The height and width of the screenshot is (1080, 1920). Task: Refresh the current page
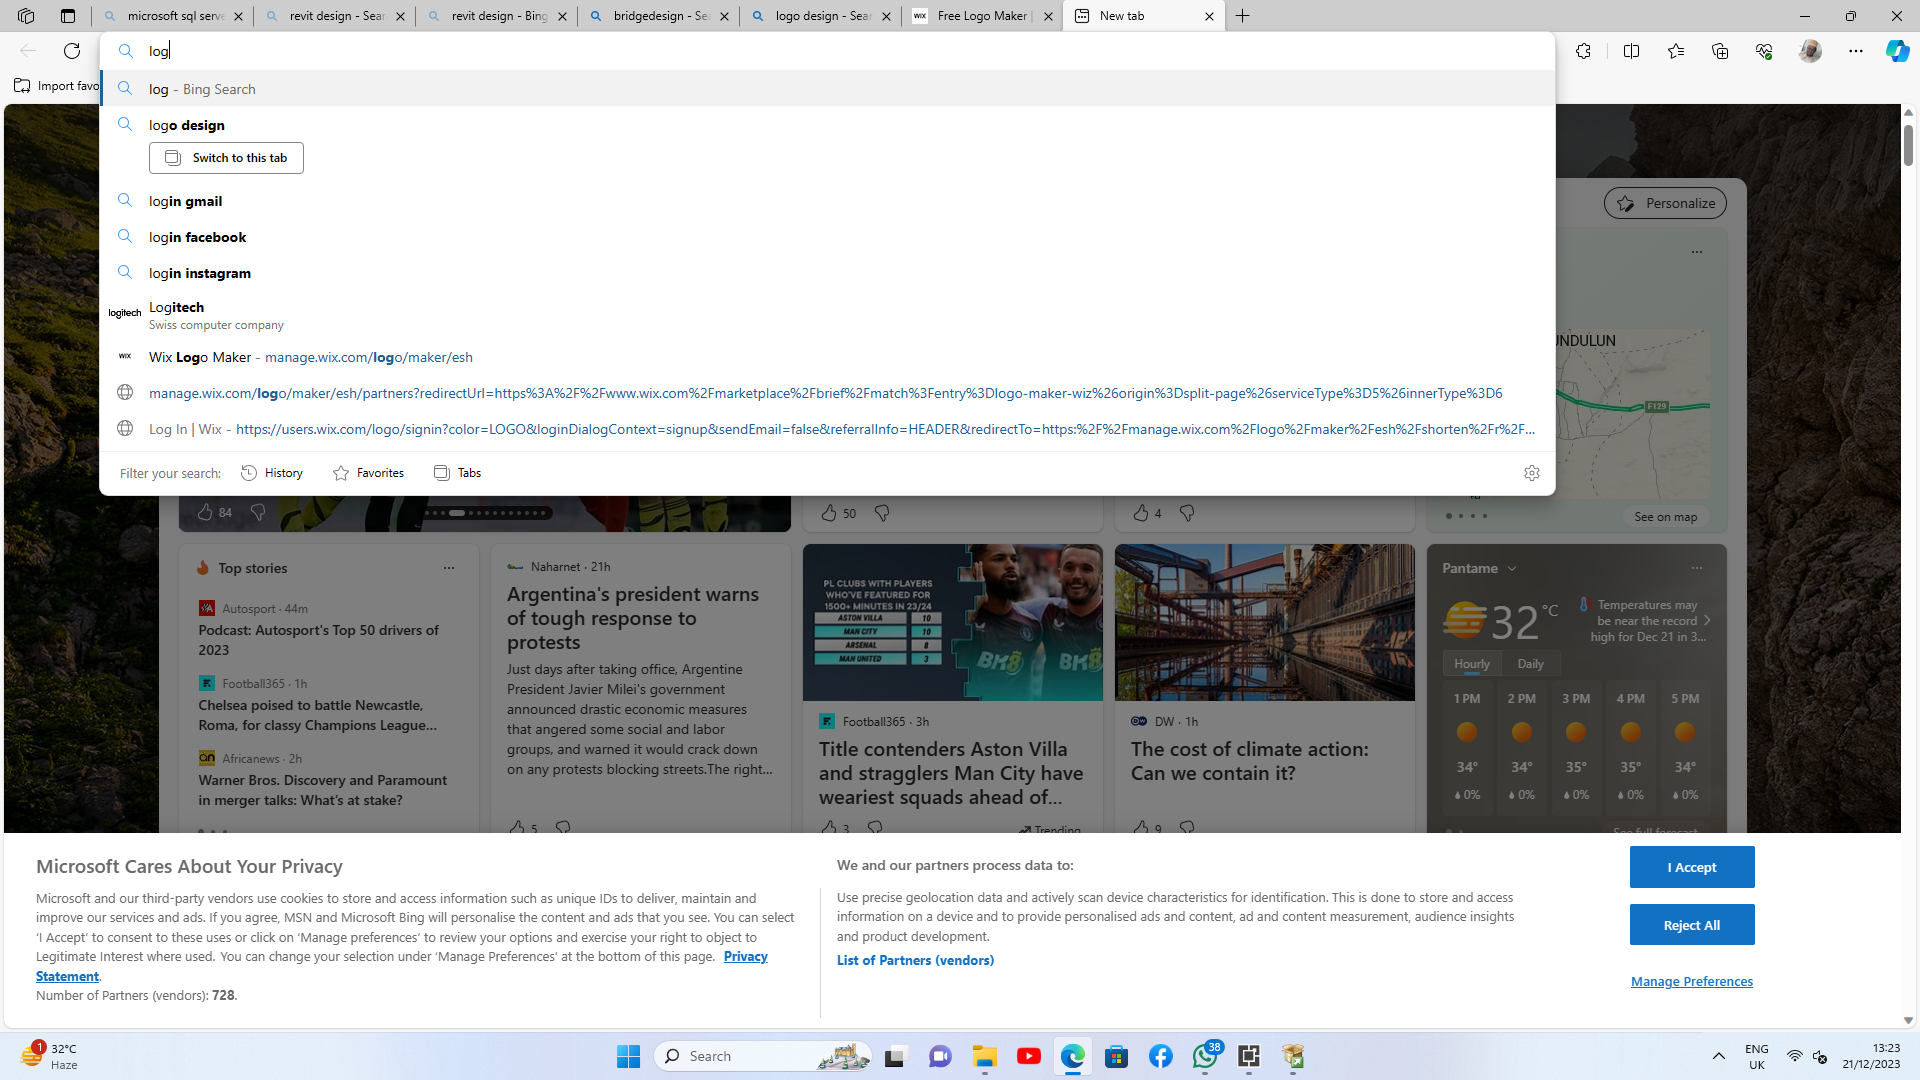point(72,51)
